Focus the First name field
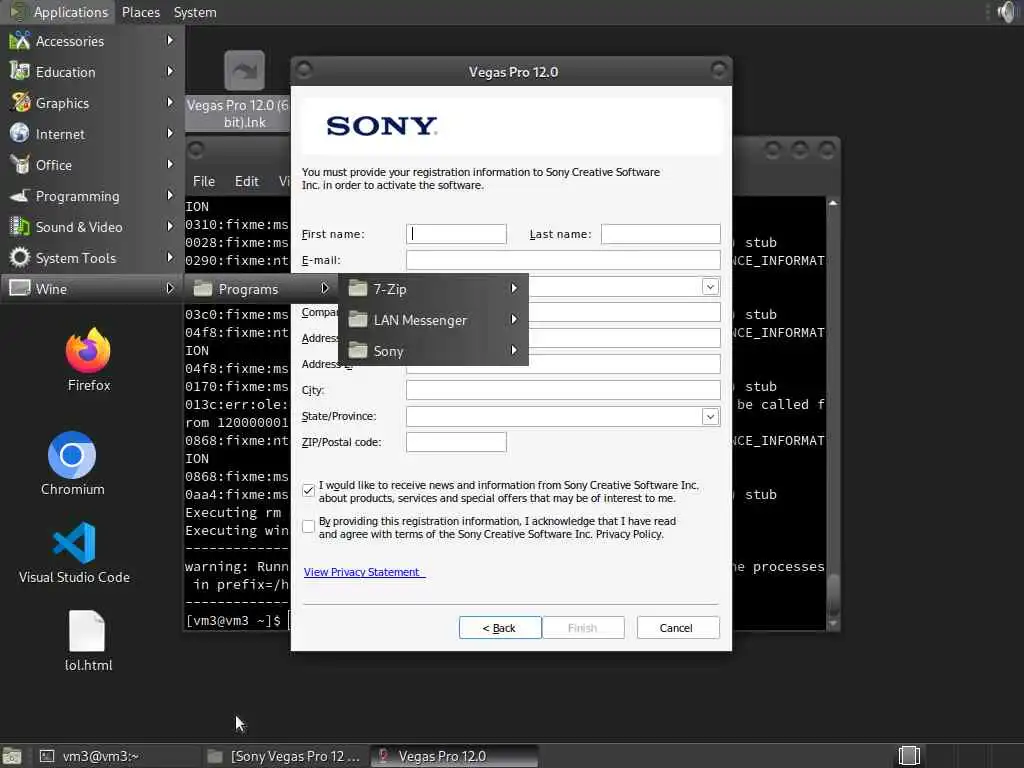Screen dimensions: 1024x768 point(456,234)
